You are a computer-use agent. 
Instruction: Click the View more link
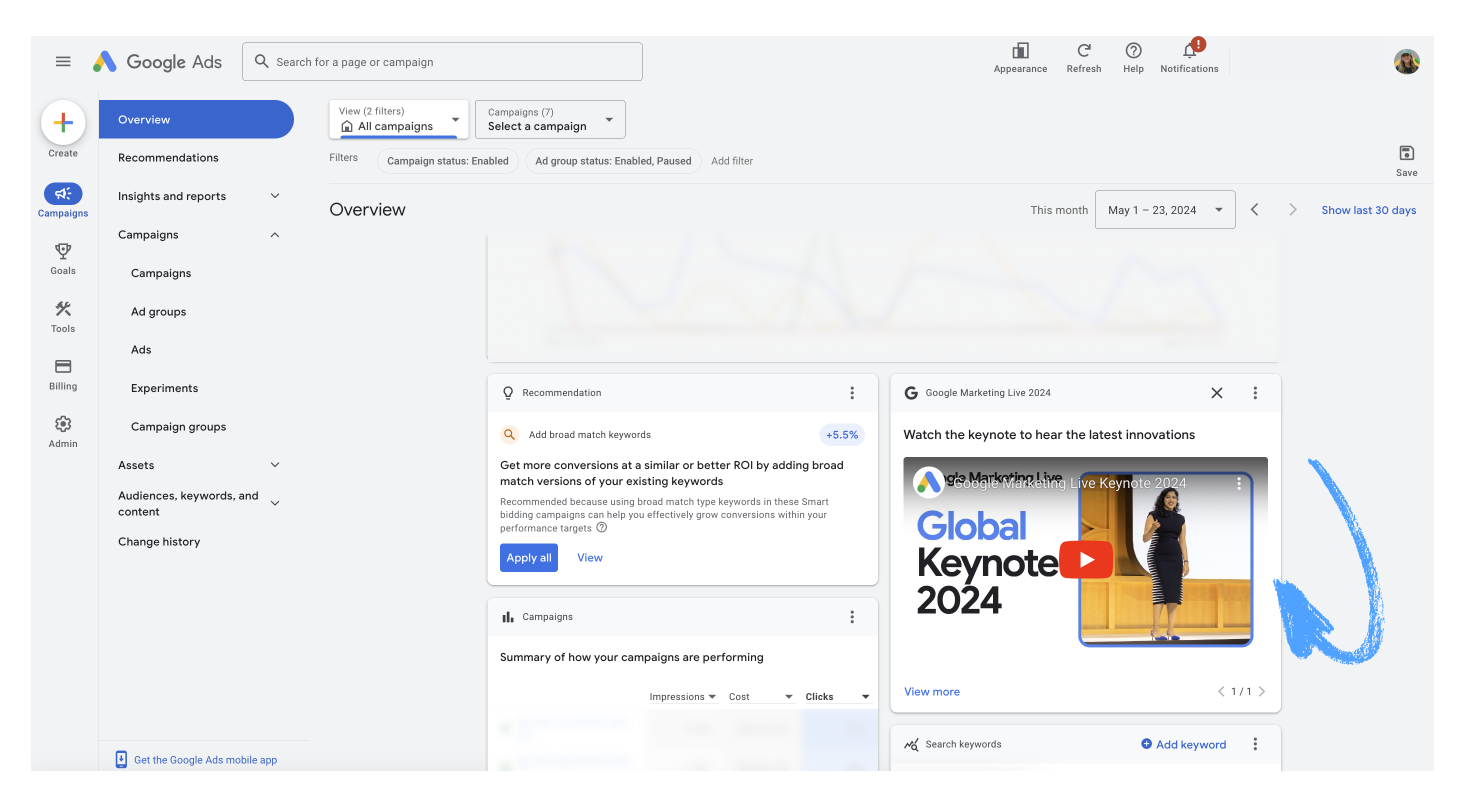click(x=932, y=692)
